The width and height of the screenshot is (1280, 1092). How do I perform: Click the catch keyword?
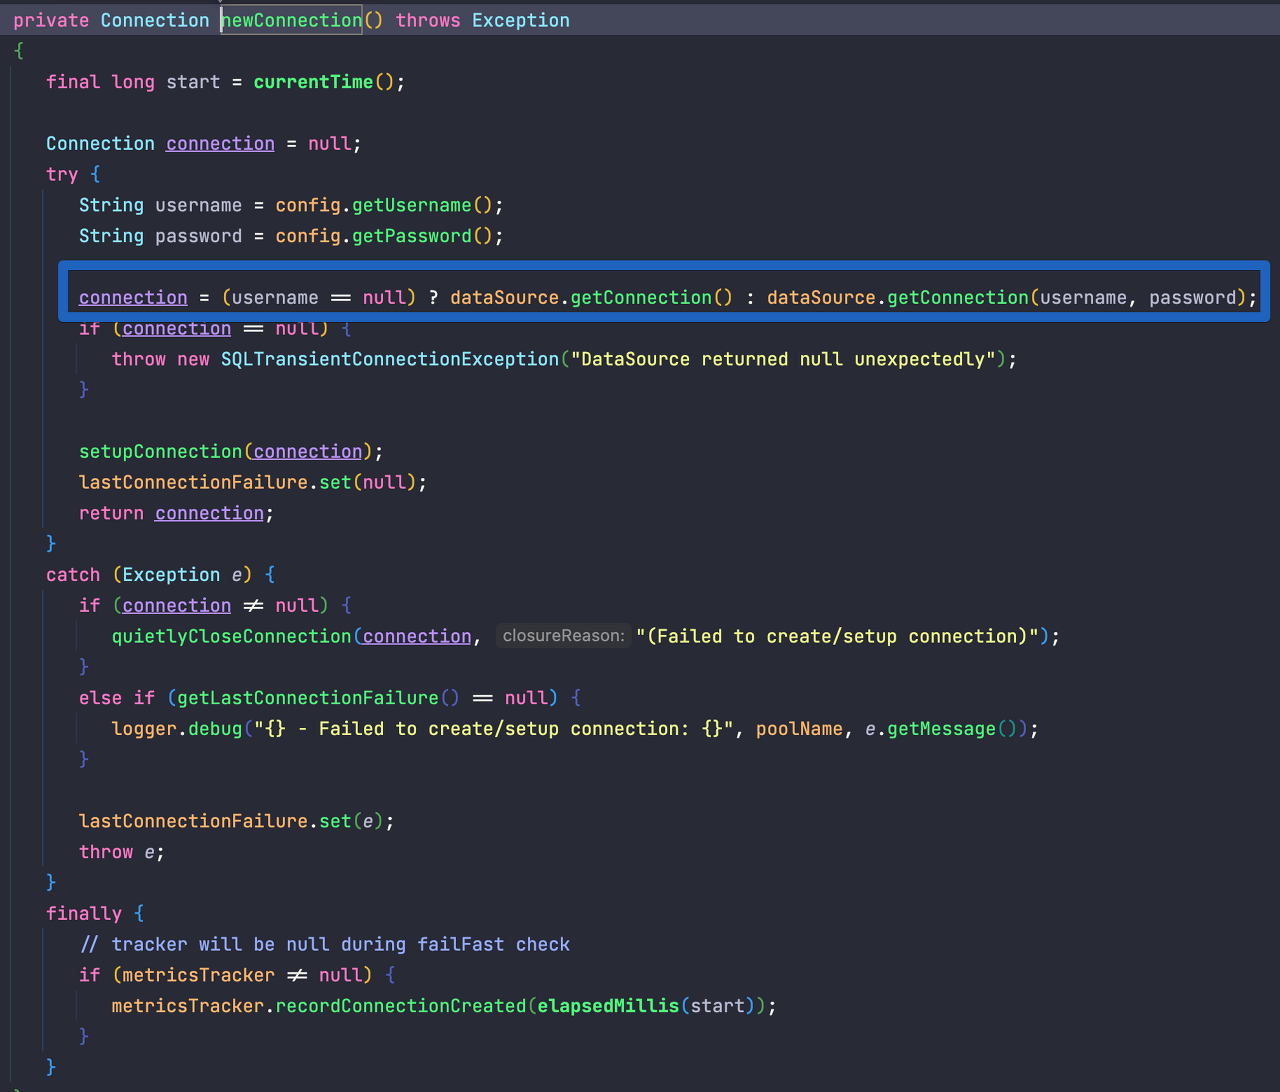coord(73,575)
